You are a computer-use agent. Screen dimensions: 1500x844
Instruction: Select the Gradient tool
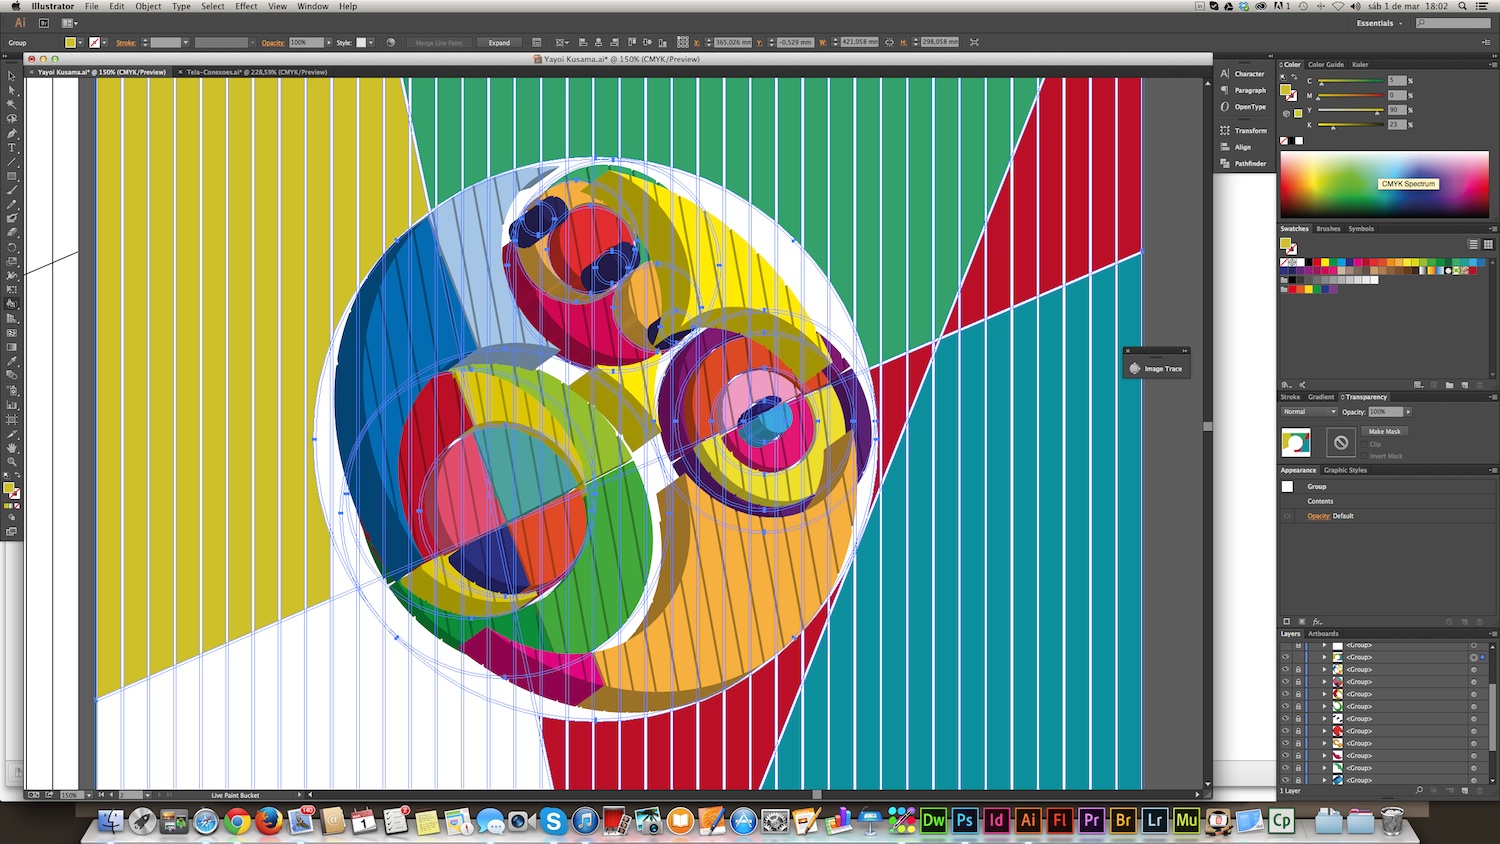(x=12, y=347)
